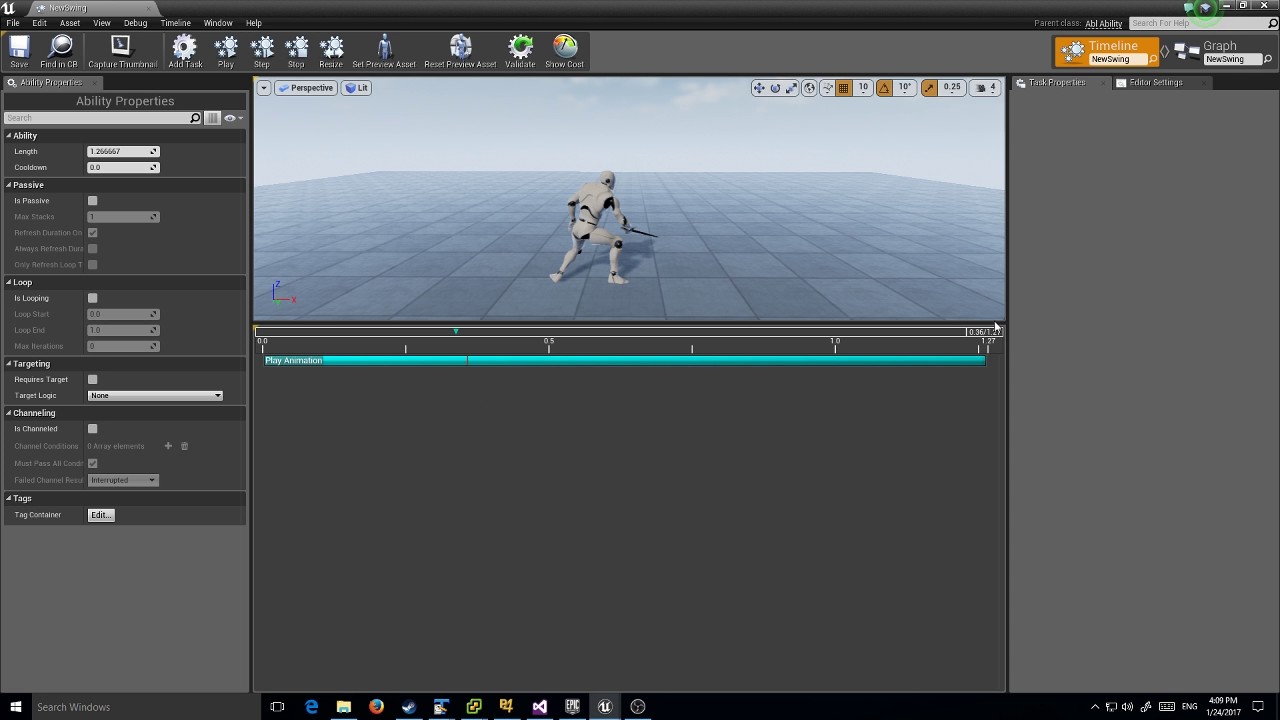Screen dimensions: 1280x720
Task: Switch to the Editor Settings tab
Action: (1155, 82)
